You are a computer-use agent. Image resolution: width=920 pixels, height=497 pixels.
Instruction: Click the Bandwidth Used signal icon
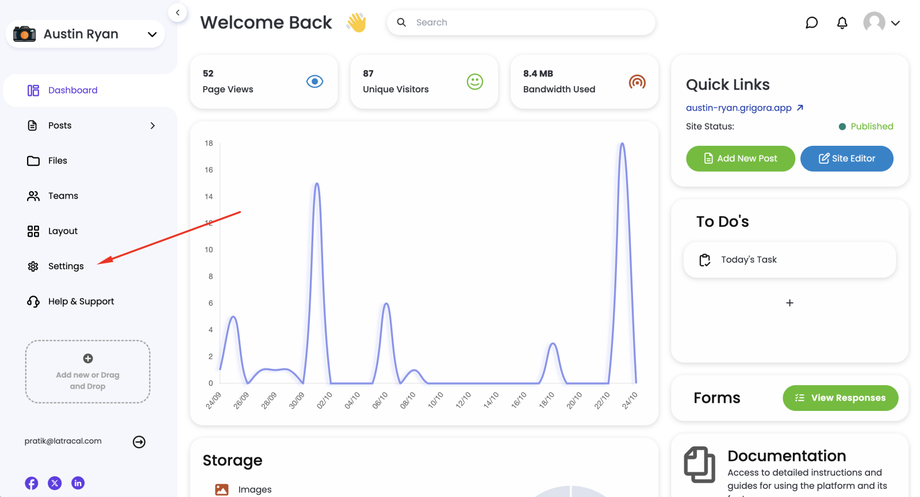(637, 82)
